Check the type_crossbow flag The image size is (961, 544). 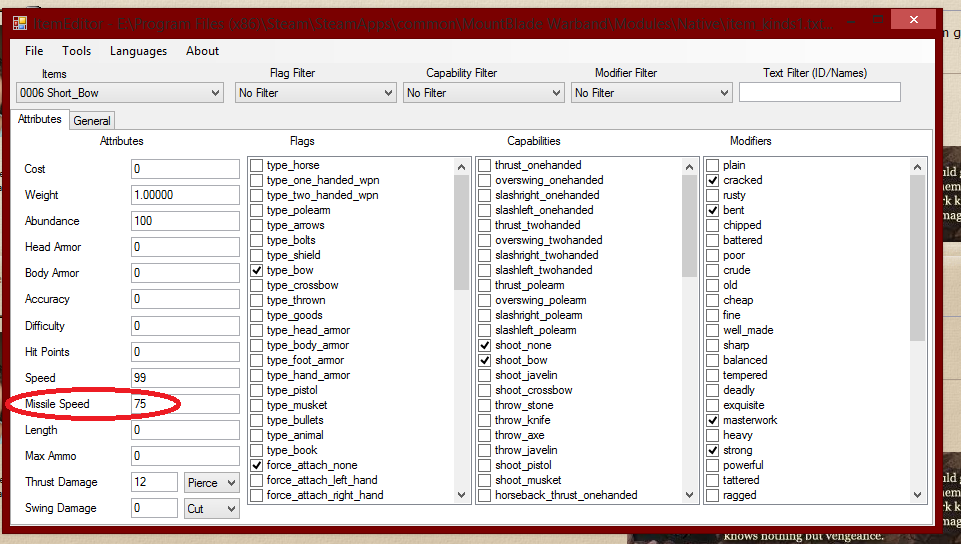coord(257,285)
